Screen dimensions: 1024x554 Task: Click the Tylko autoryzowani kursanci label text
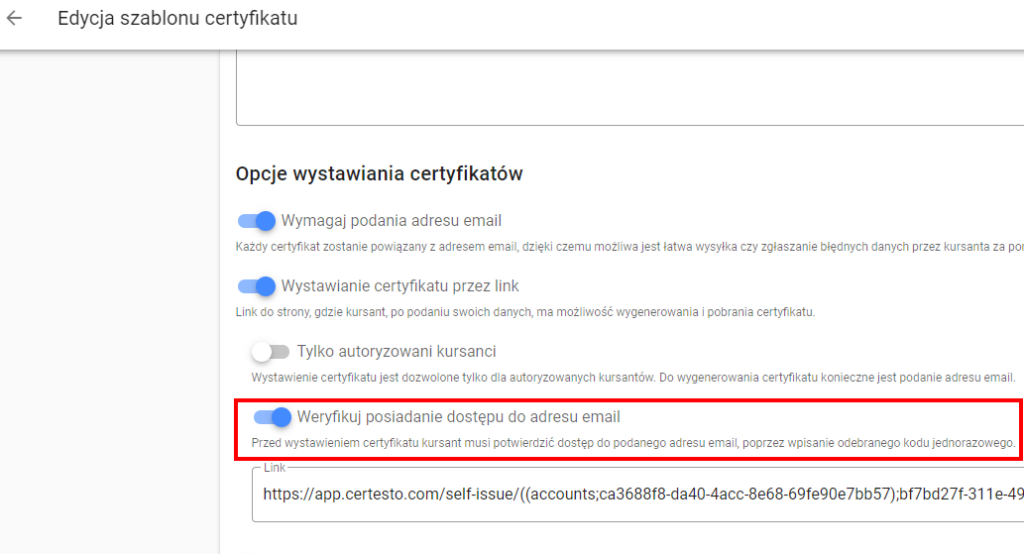tap(396, 351)
